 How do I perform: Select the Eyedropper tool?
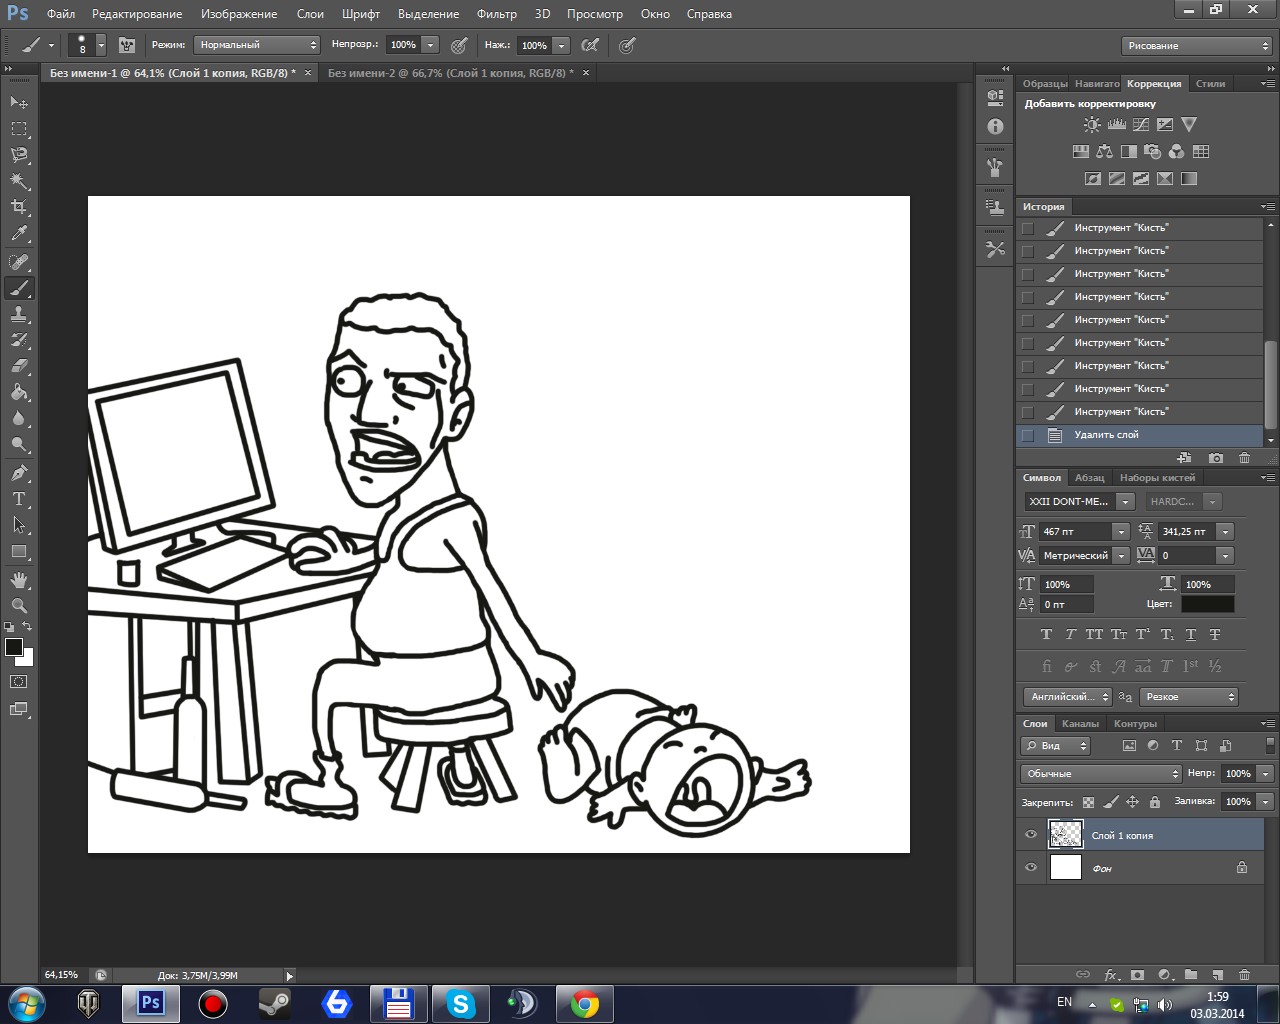(19, 234)
